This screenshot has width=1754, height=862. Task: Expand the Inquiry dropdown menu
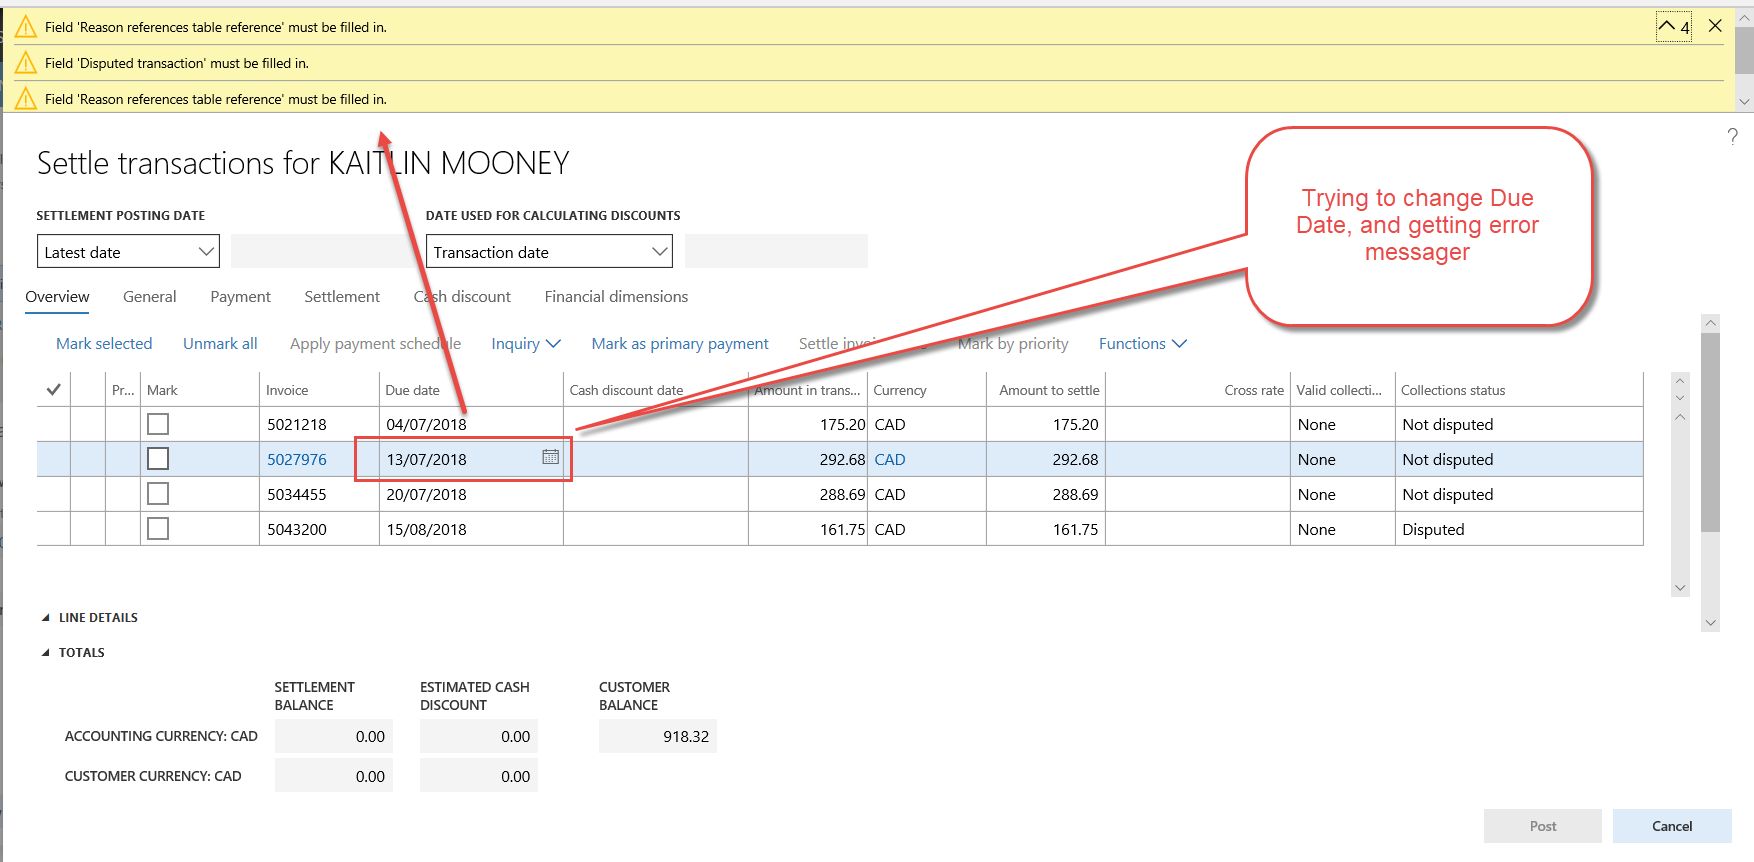click(525, 343)
